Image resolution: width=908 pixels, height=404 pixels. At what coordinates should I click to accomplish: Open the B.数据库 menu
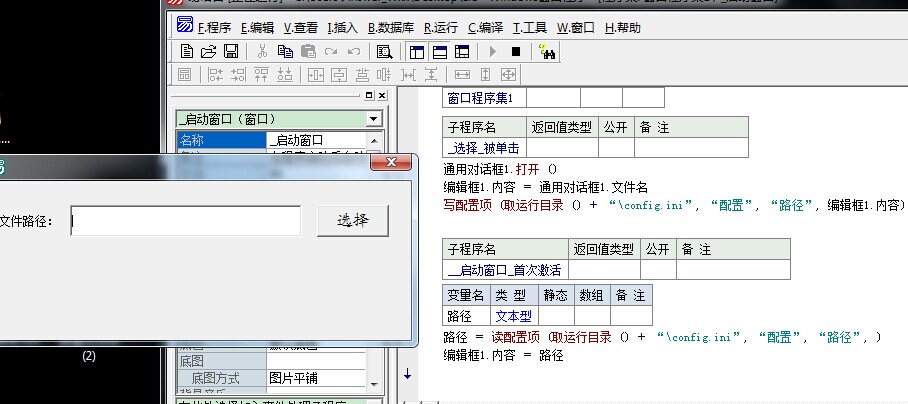(391, 27)
